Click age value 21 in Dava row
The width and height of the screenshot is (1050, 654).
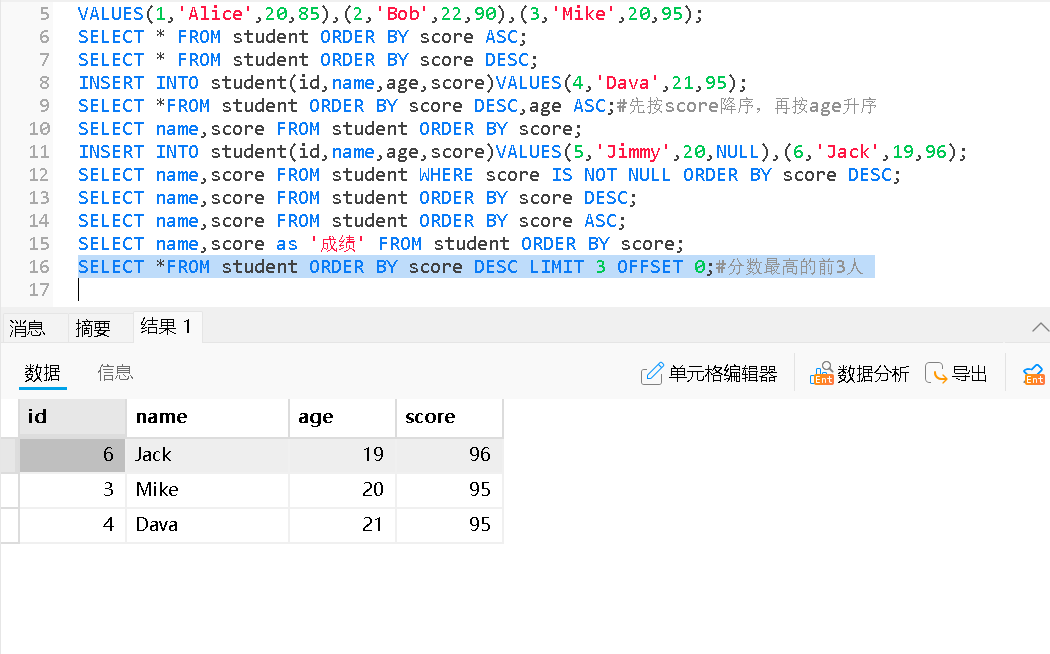pos(342,524)
